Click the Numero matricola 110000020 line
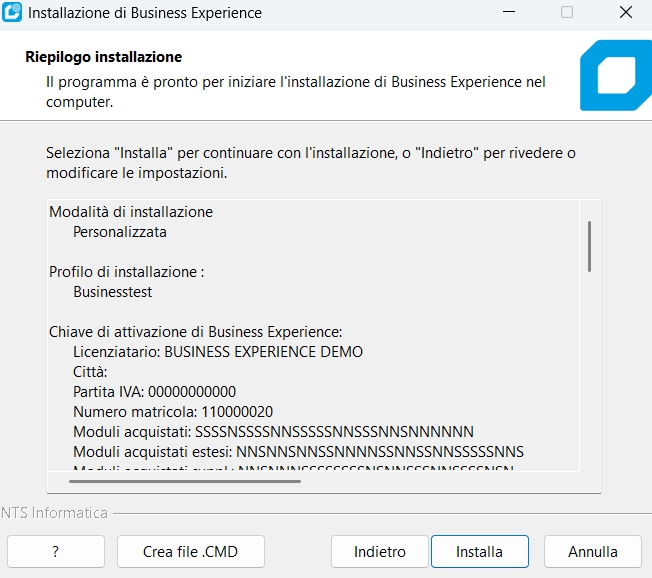This screenshot has height=578, width=652. point(173,412)
